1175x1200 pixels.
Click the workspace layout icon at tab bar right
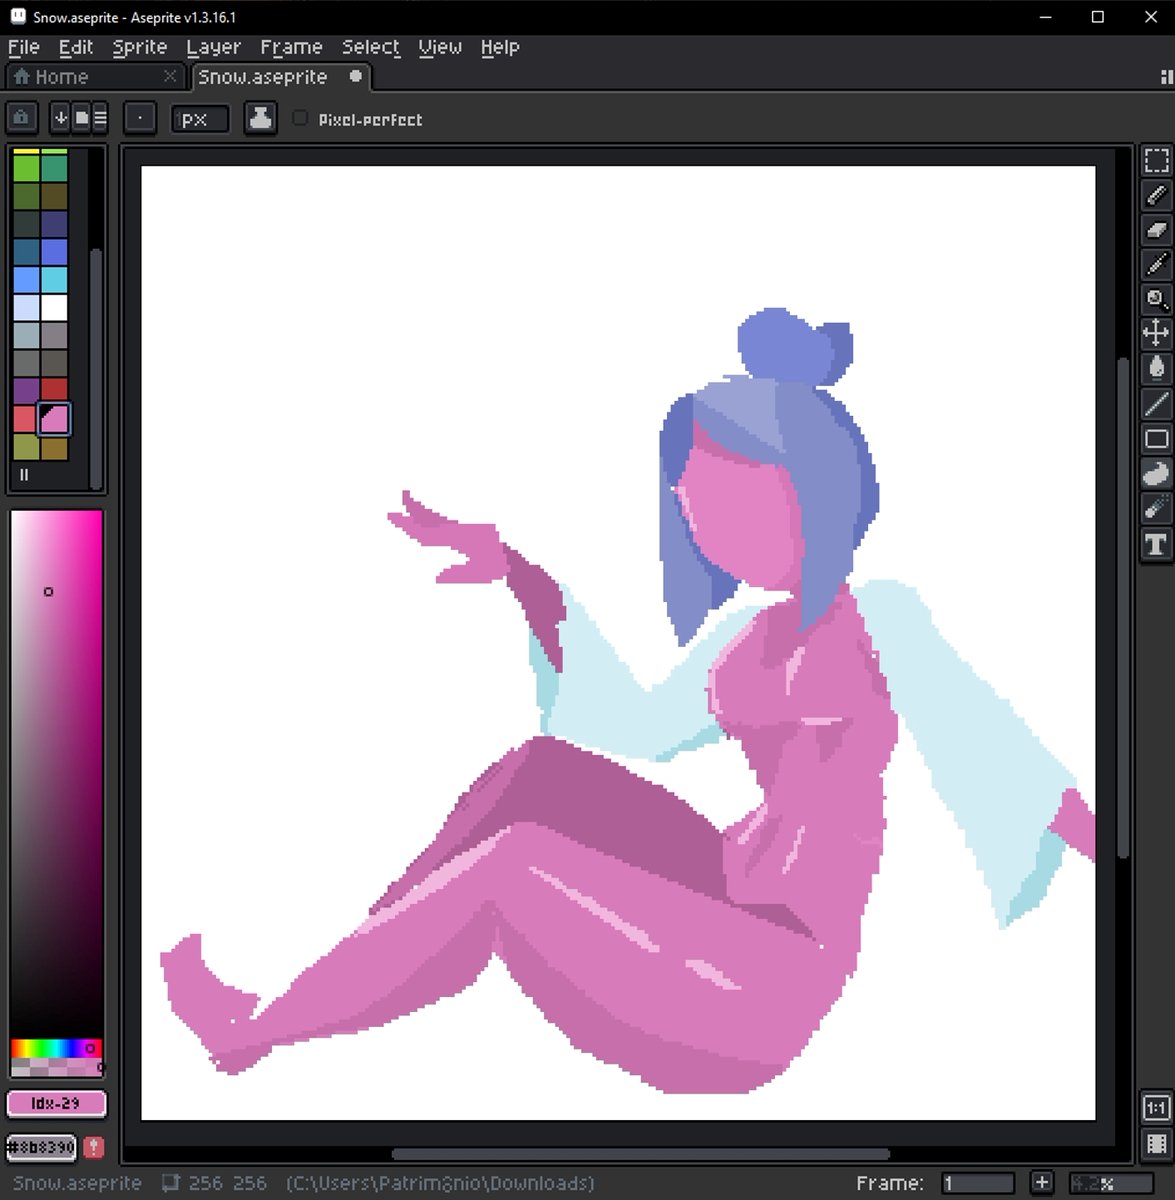click(1166, 77)
